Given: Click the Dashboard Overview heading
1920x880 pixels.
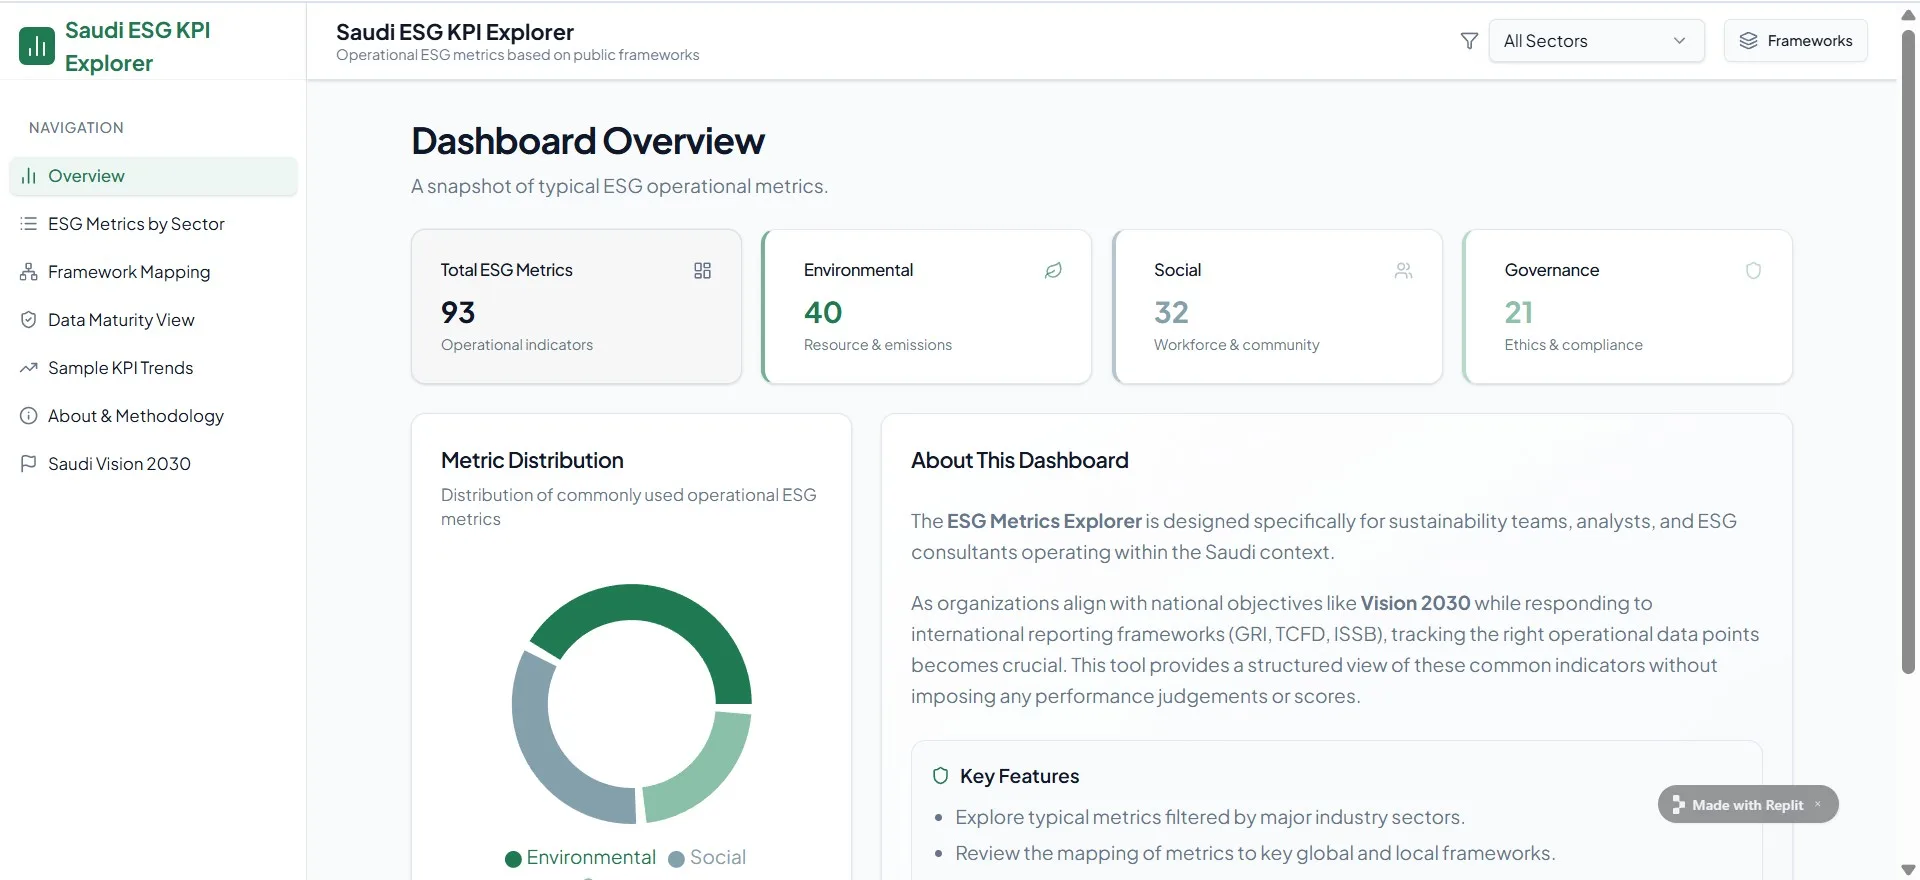Looking at the screenshot, I should pyautogui.click(x=588, y=141).
